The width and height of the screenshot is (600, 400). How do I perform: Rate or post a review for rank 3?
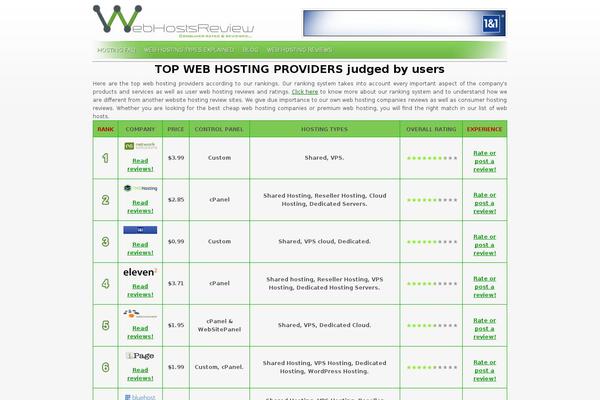pos(484,245)
